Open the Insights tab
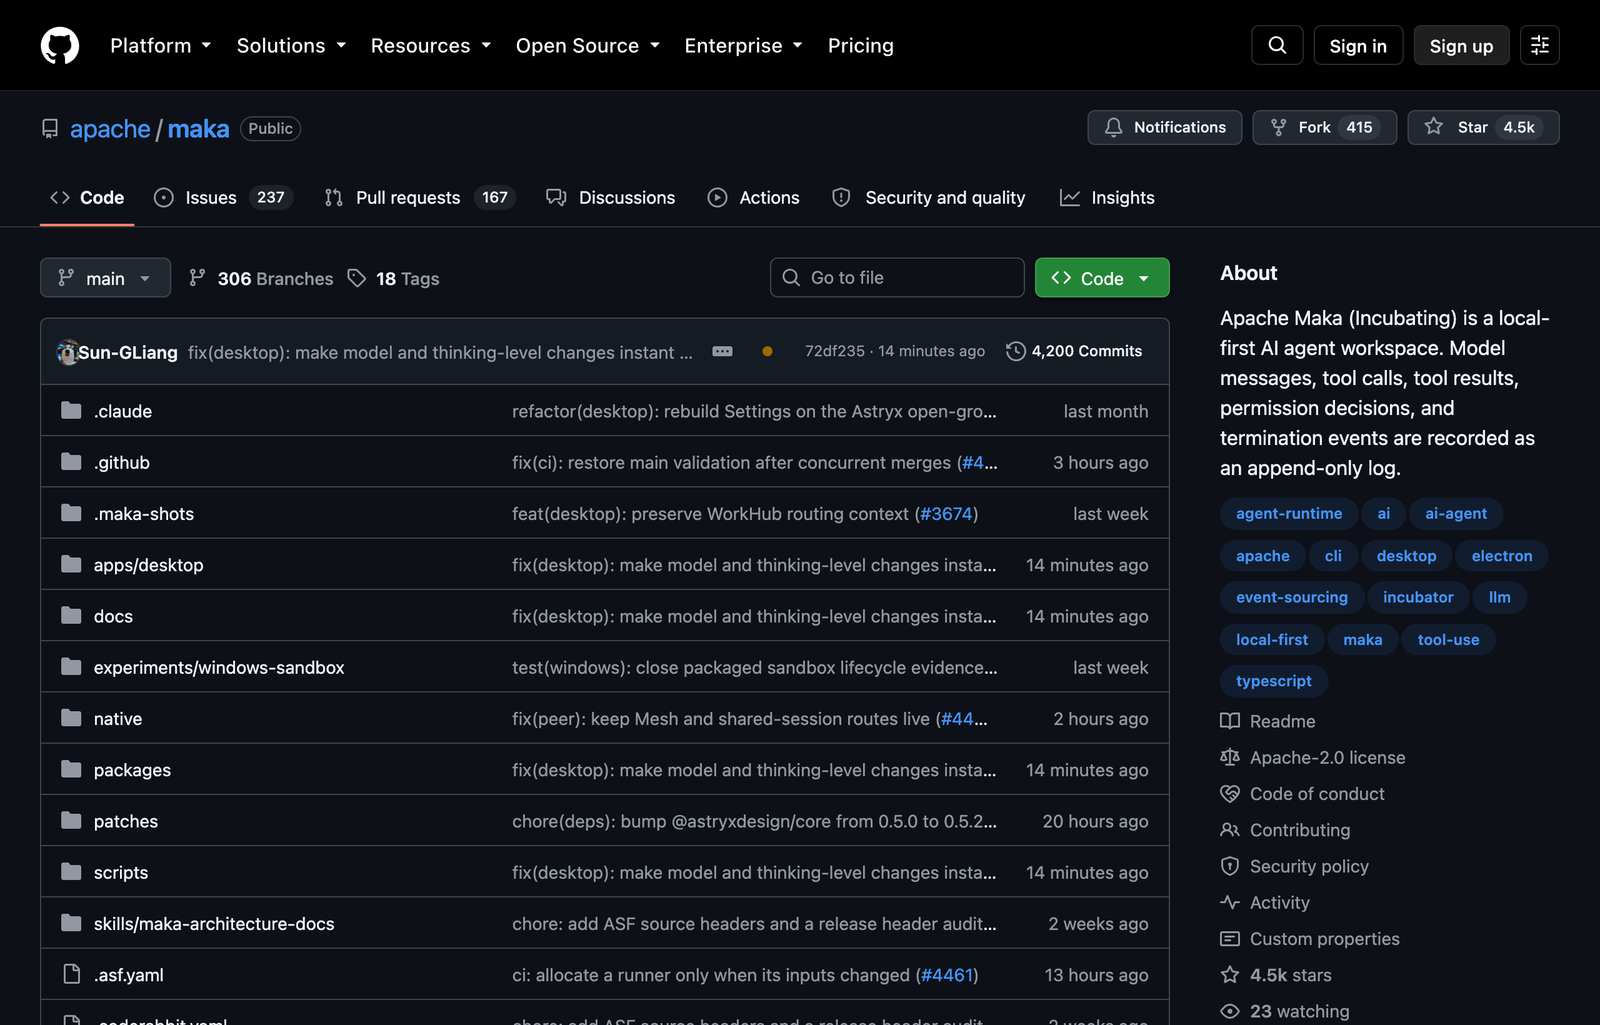Screen dimensions: 1600x1025 tap(1107, 198)
